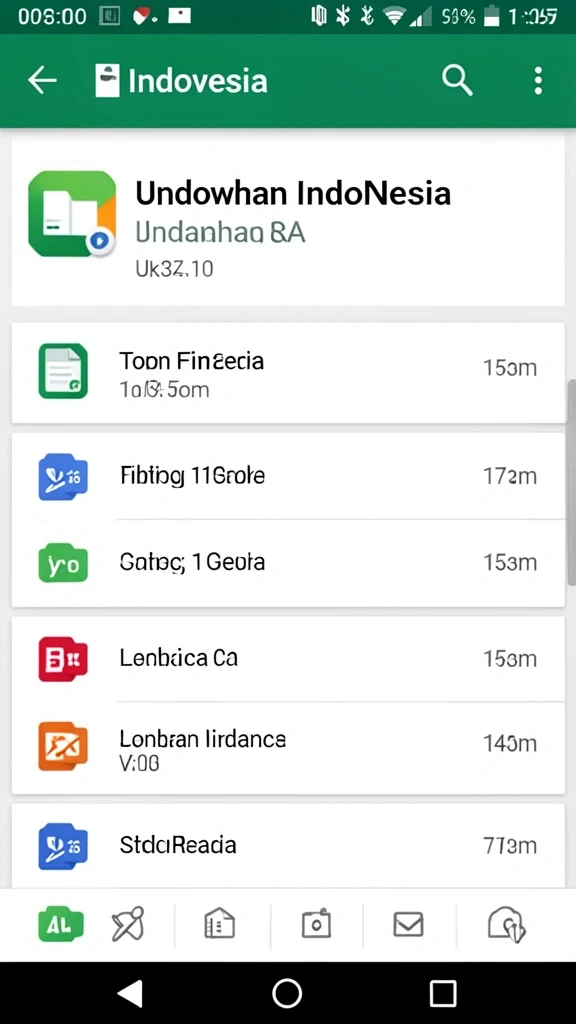
Task: Tap the orange Lonbran Iirdance icon
Action: (x=63, y=746)
